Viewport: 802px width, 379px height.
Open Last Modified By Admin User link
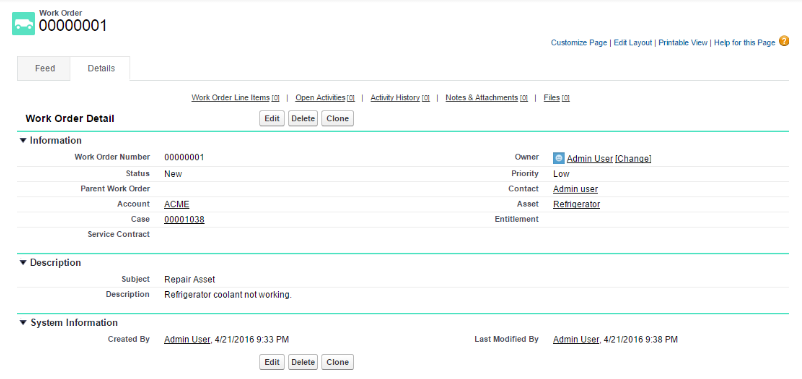[x=576, y=339]
